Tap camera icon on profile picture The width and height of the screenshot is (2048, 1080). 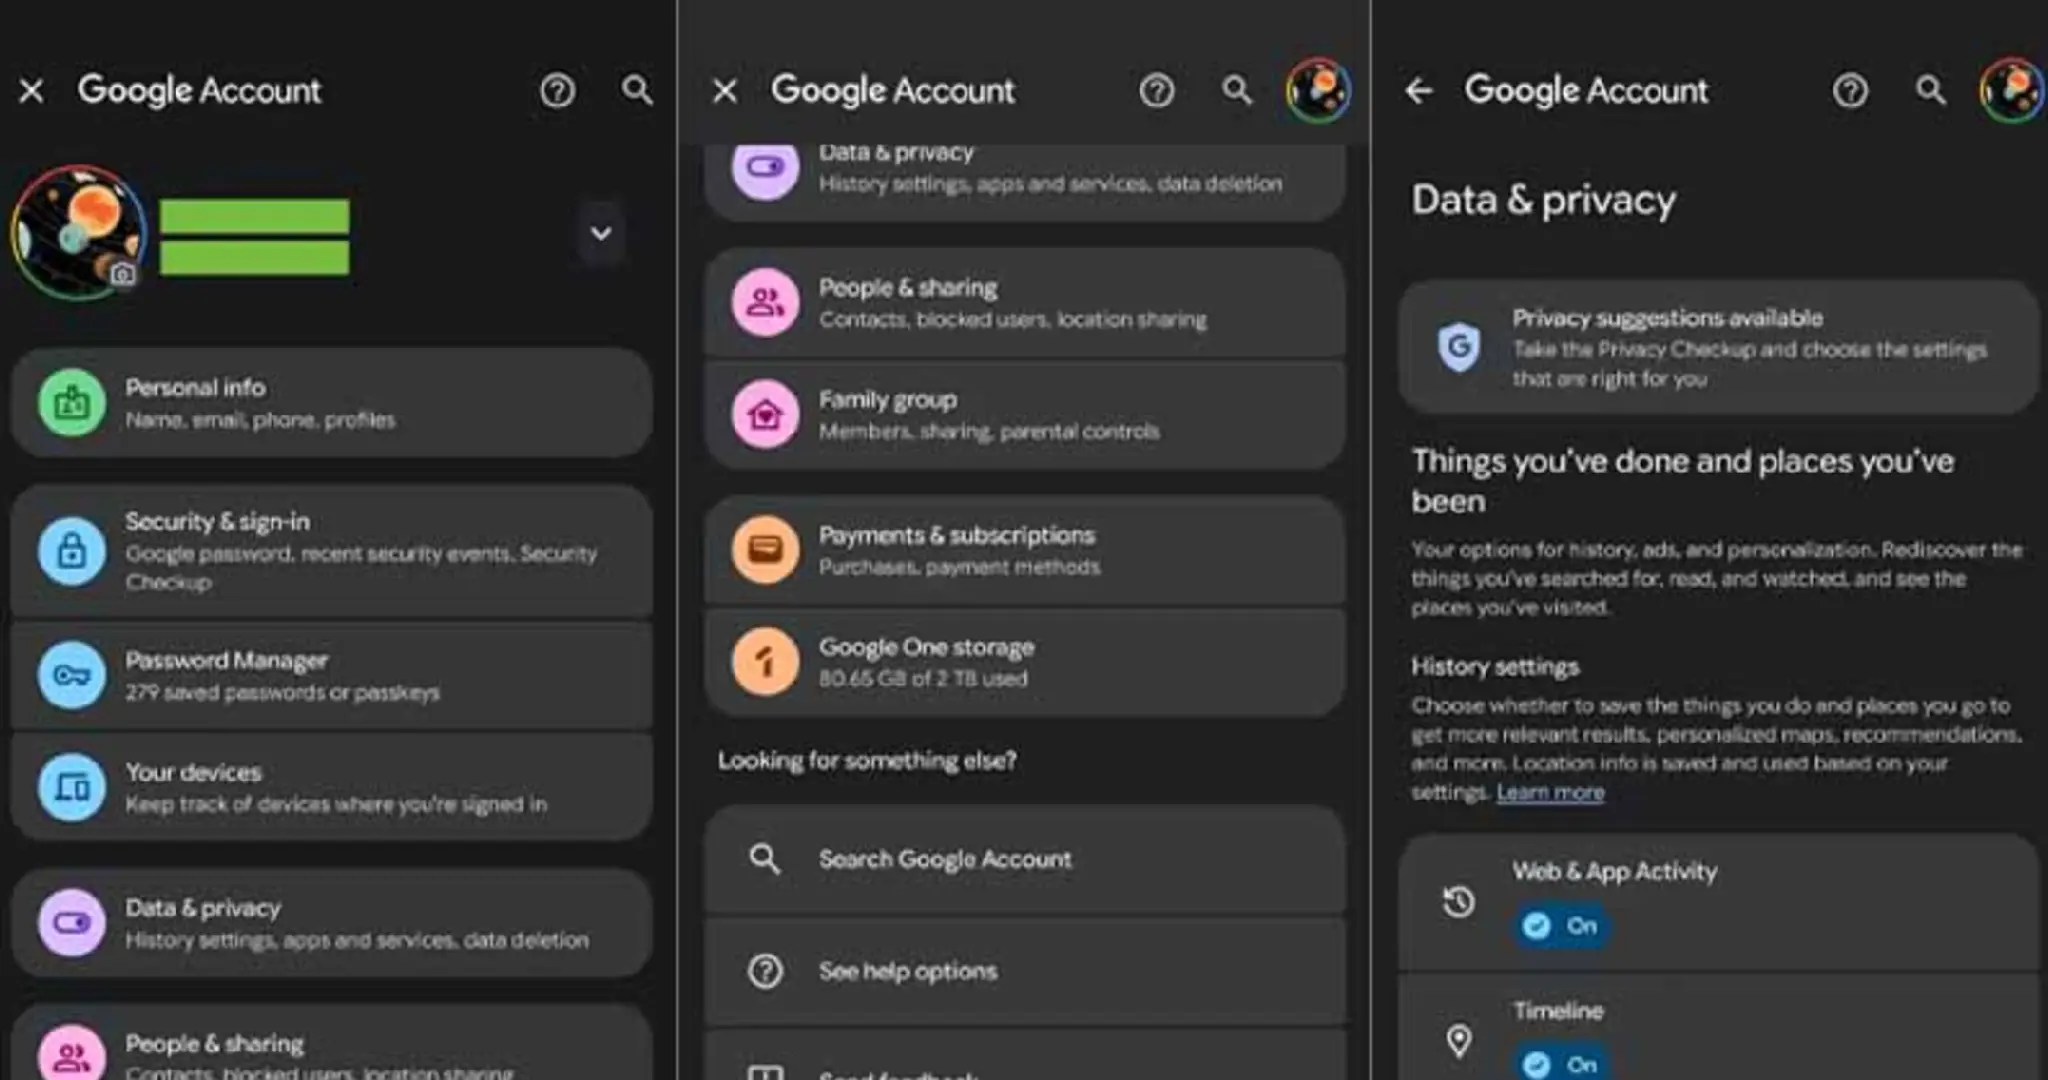[x=123, y=273]
